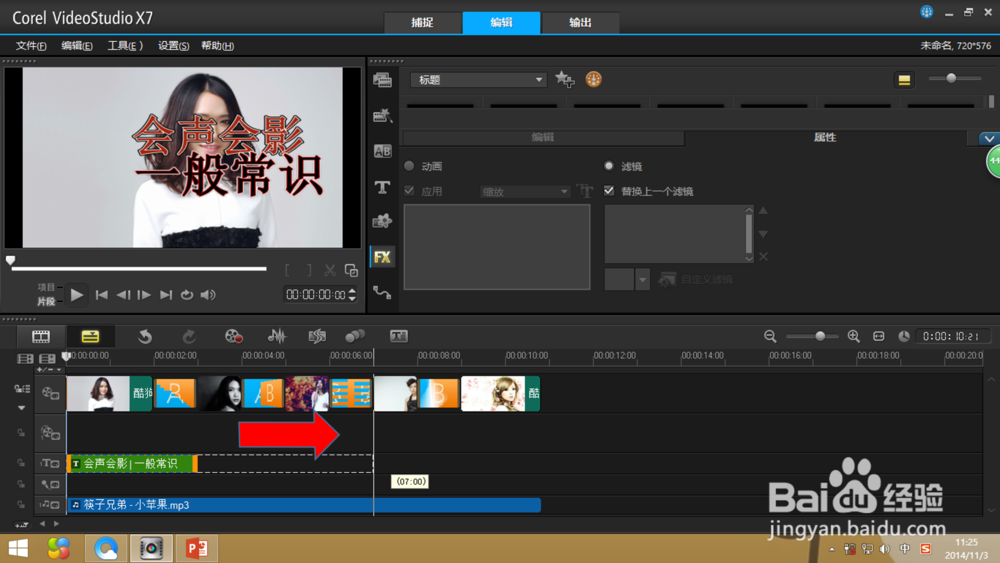Switch to the 编辑 options tab
This screenshot has width=1000, height=563.
(543, 137)
